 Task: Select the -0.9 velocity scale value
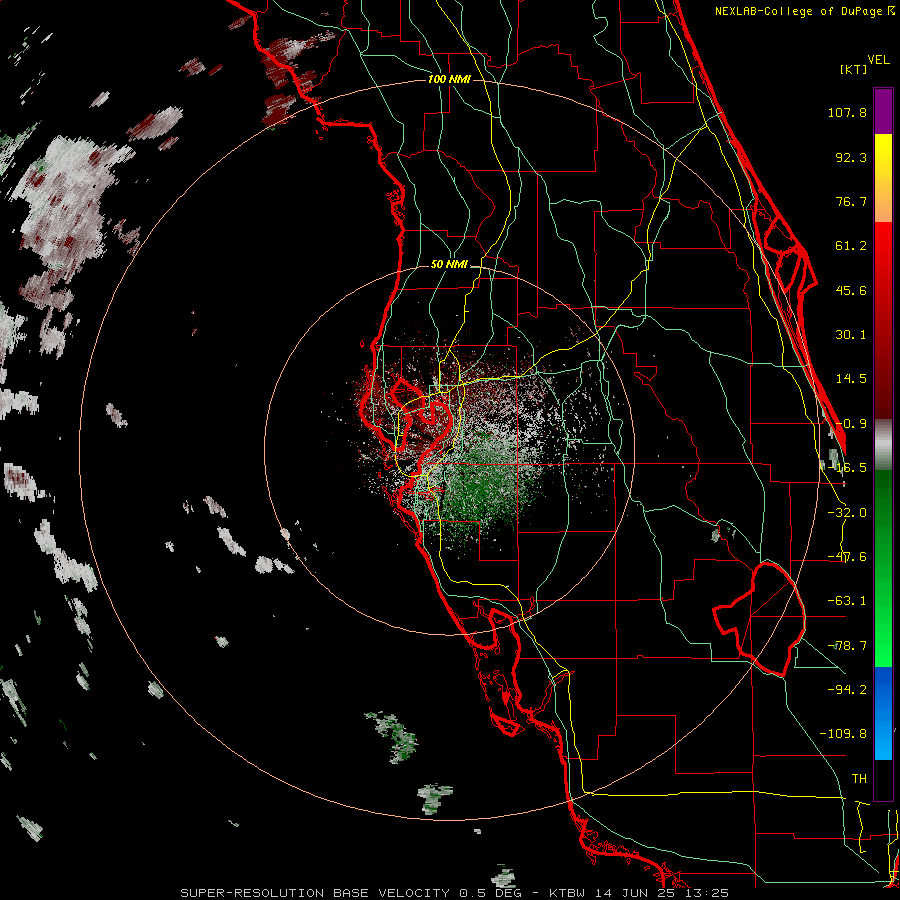(x=851, y=424)
